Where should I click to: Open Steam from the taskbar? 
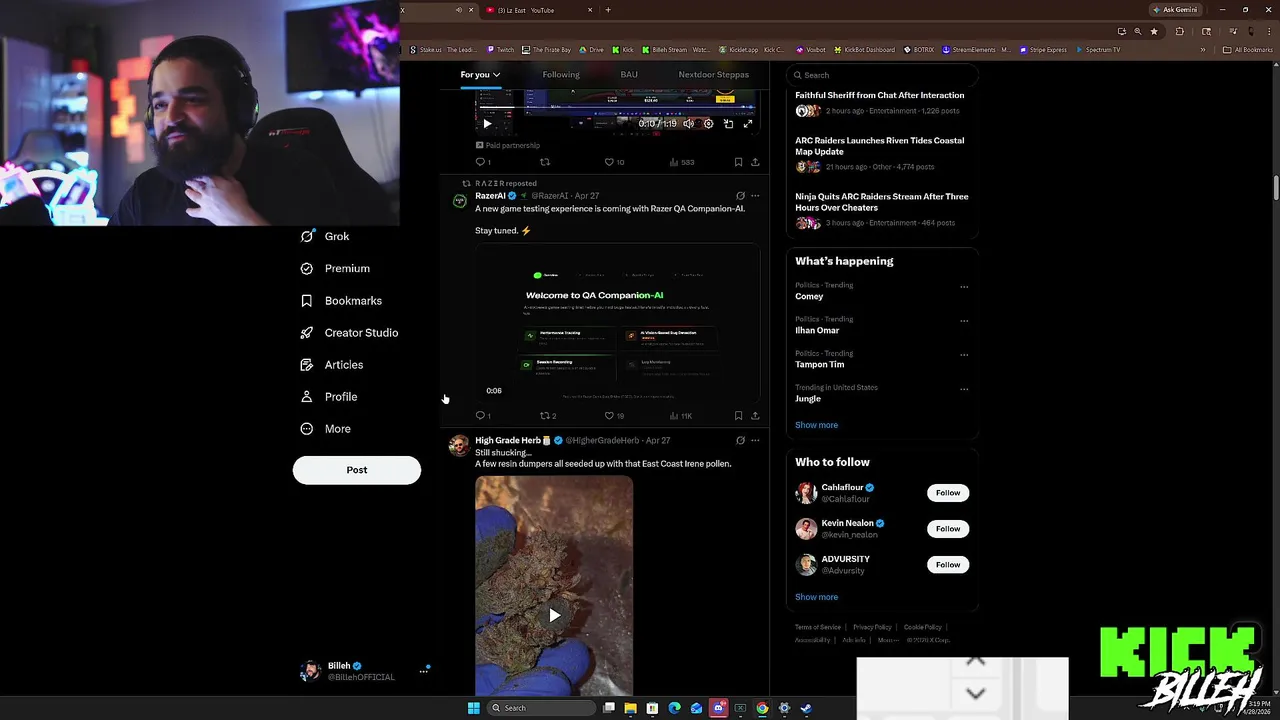[x=806, y=708]
